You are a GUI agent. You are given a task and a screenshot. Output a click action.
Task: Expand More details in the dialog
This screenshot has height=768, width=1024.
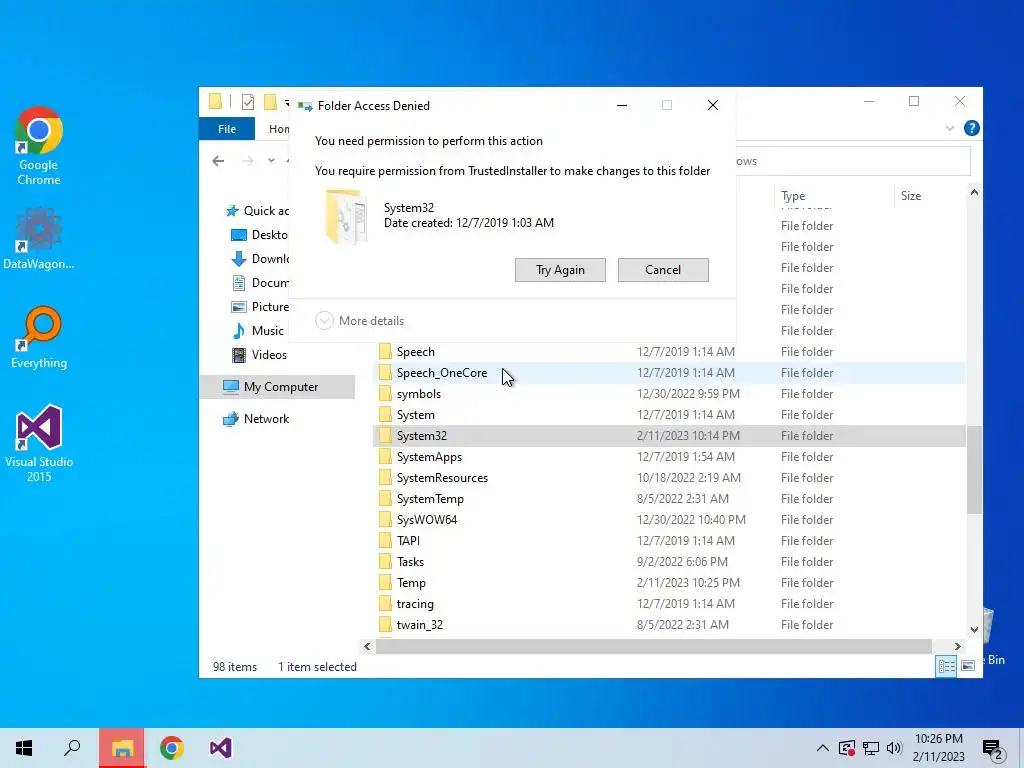pos(360,321)
